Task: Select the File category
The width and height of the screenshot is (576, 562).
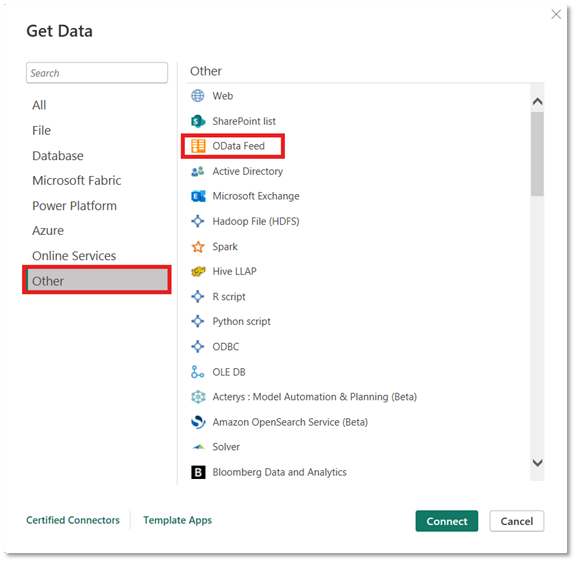Action: pyautogui.click(x=41, y=130)
